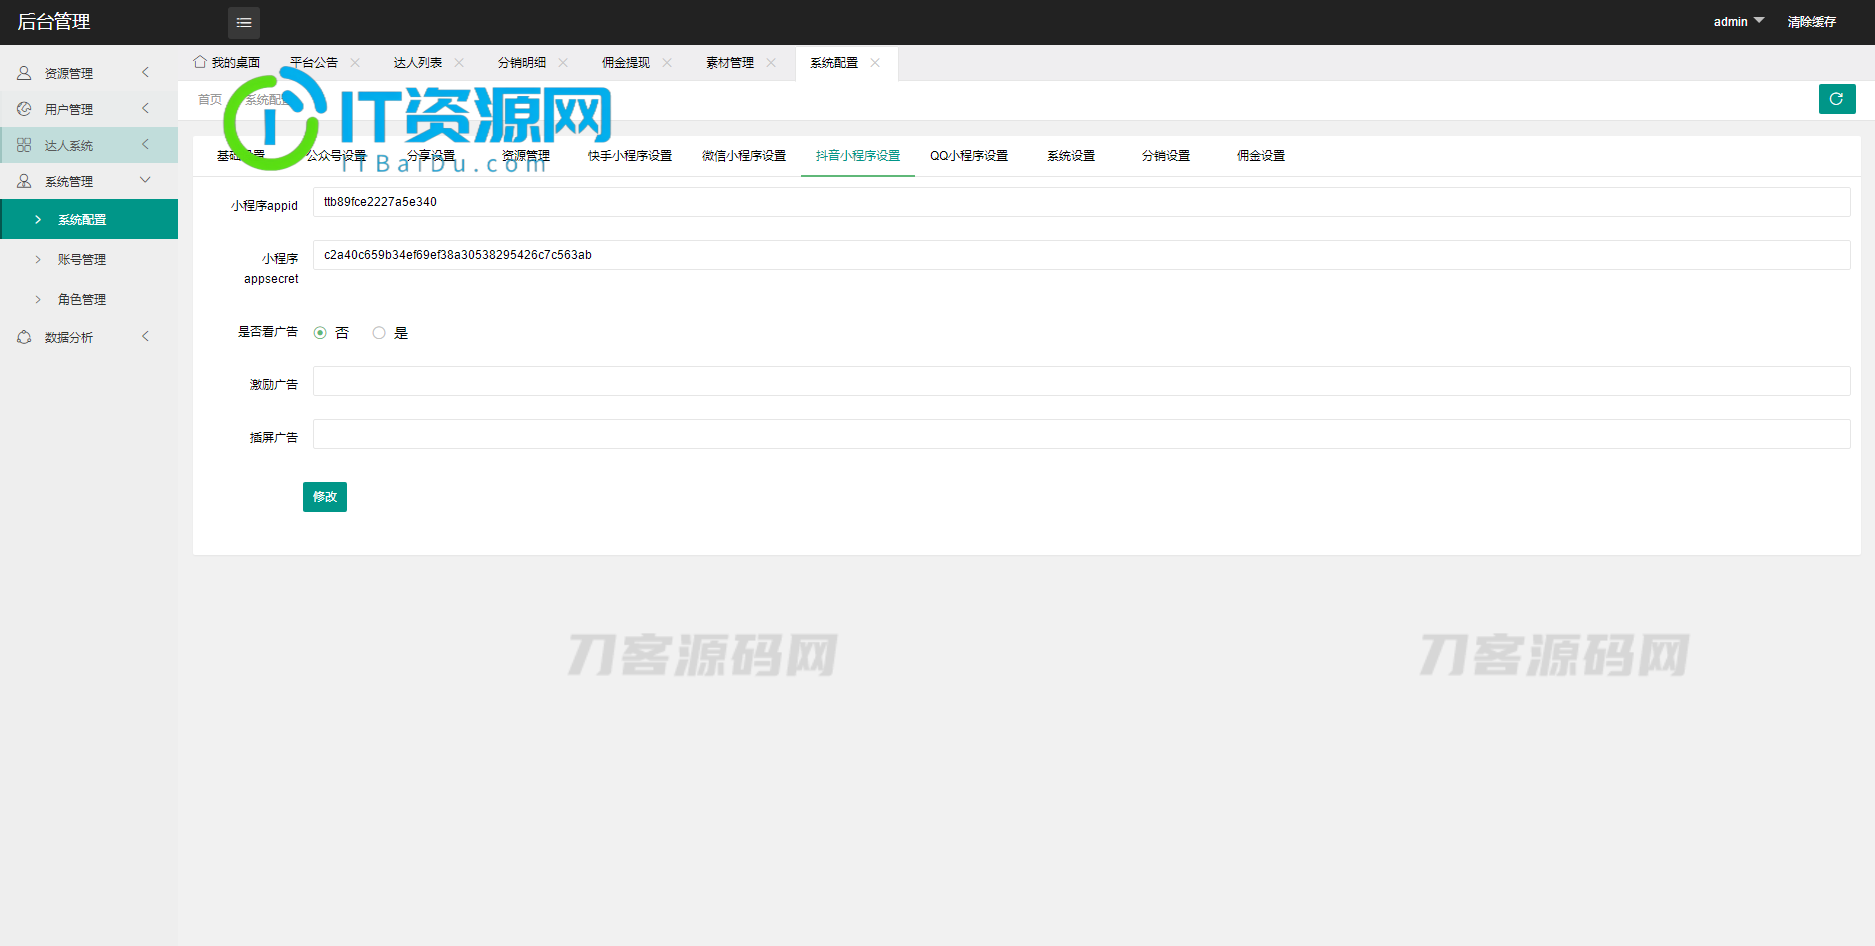This screenshot has height=946, width=1875.
Task: Close the 平台公告 tab
Action: 355,62
